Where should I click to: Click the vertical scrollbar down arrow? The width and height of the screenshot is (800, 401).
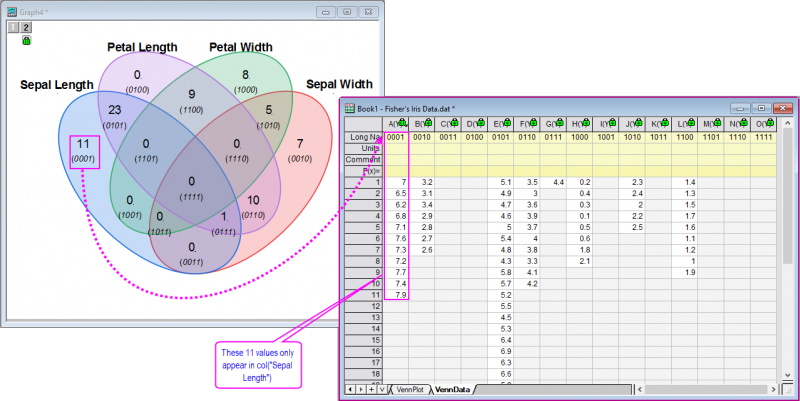[x=787, y=376]
